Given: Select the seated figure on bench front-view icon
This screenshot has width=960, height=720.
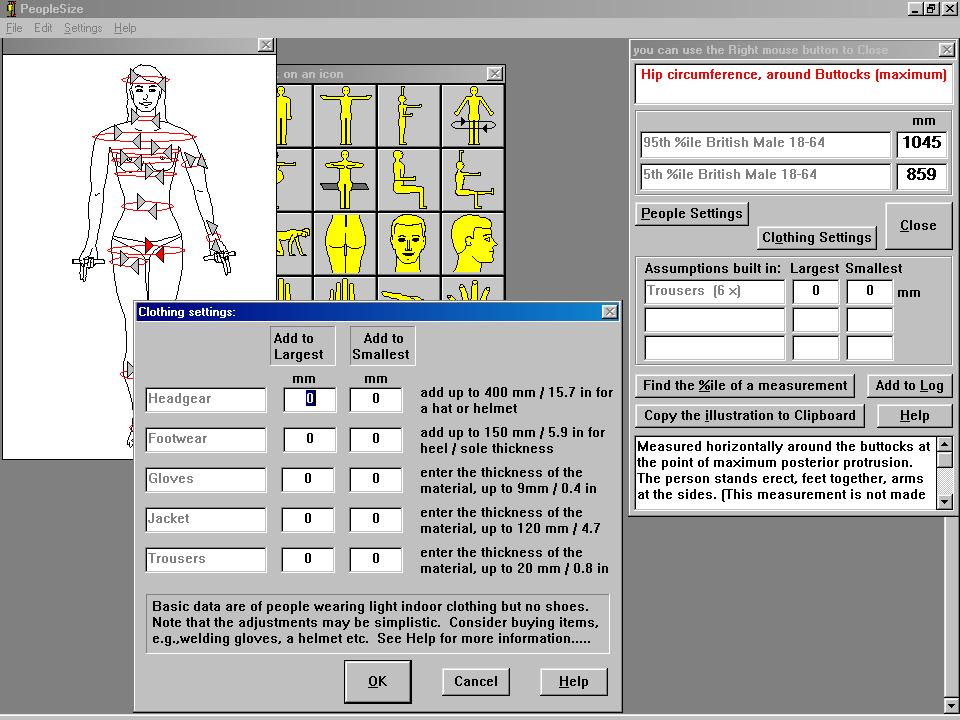Looking at the screenshot, I should pos(346,180).
